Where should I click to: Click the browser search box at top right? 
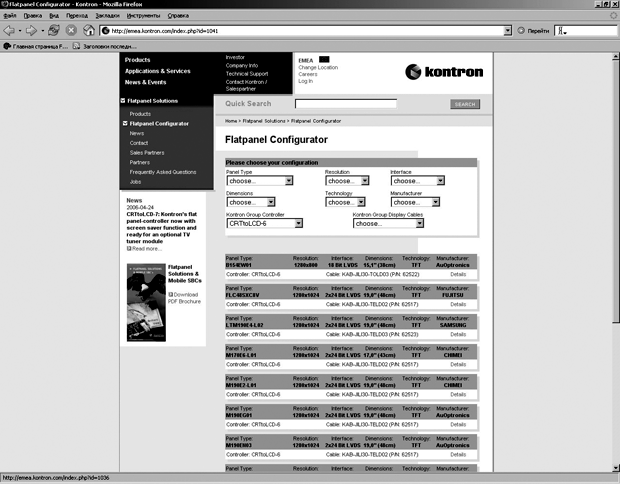[587, 31]
